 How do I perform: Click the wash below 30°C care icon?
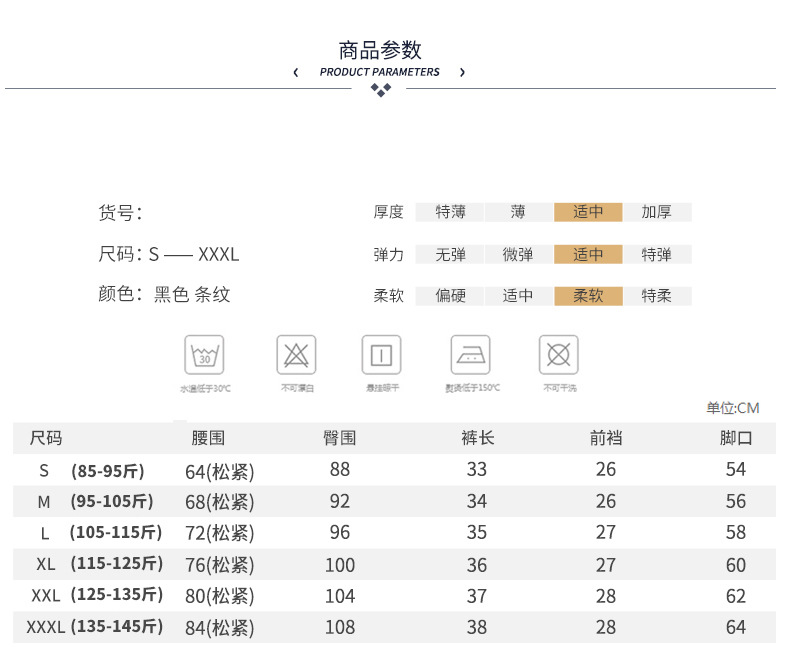coord(204,355)
